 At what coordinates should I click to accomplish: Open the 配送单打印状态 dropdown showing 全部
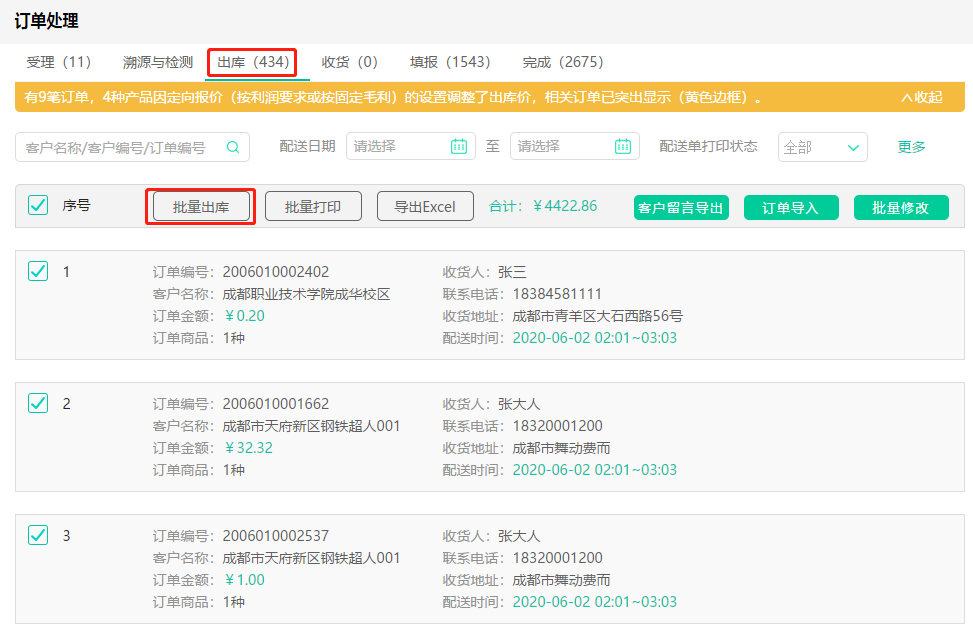click(x=822, y=146)
